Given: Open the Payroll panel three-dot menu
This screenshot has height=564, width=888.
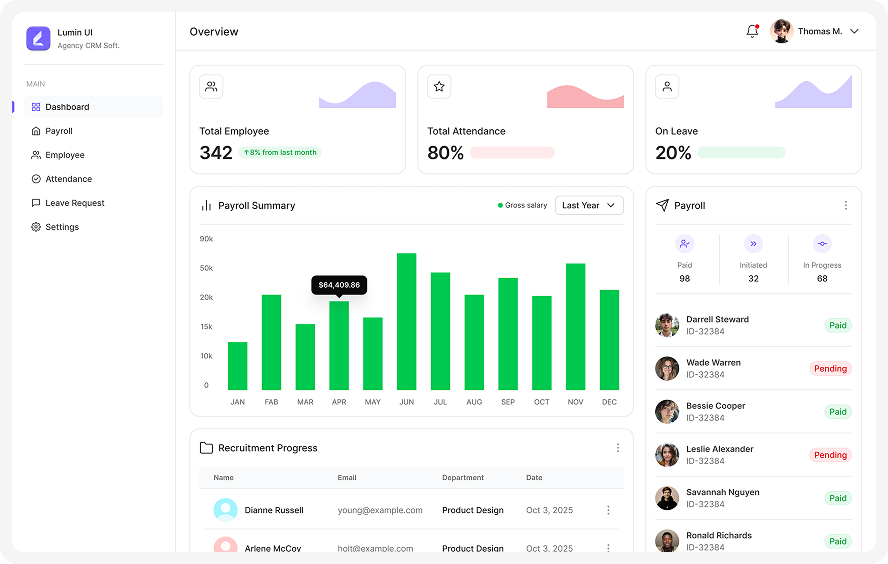Looking at the screenshot, I should click(x=845, y=205).
